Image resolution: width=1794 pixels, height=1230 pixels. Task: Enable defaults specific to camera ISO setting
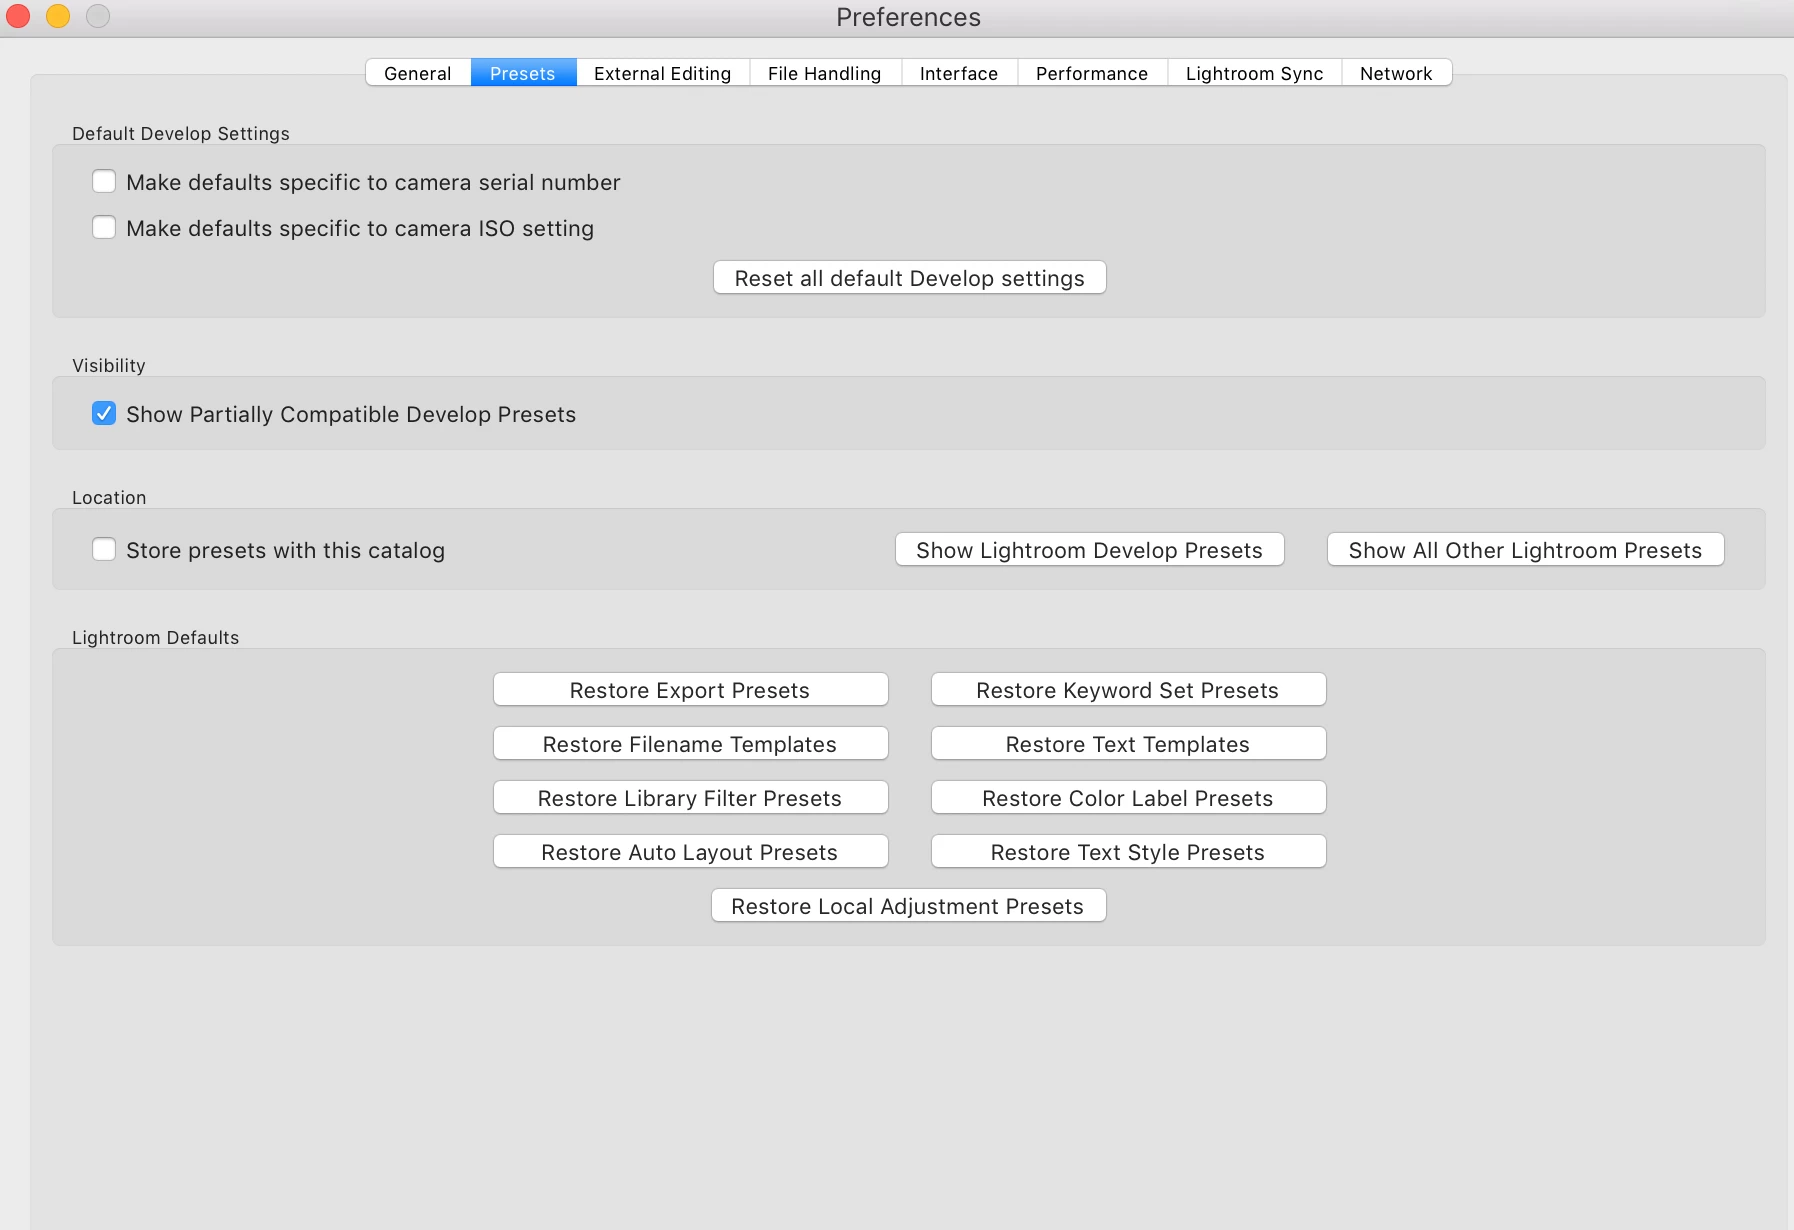click(x=104, y=228)
